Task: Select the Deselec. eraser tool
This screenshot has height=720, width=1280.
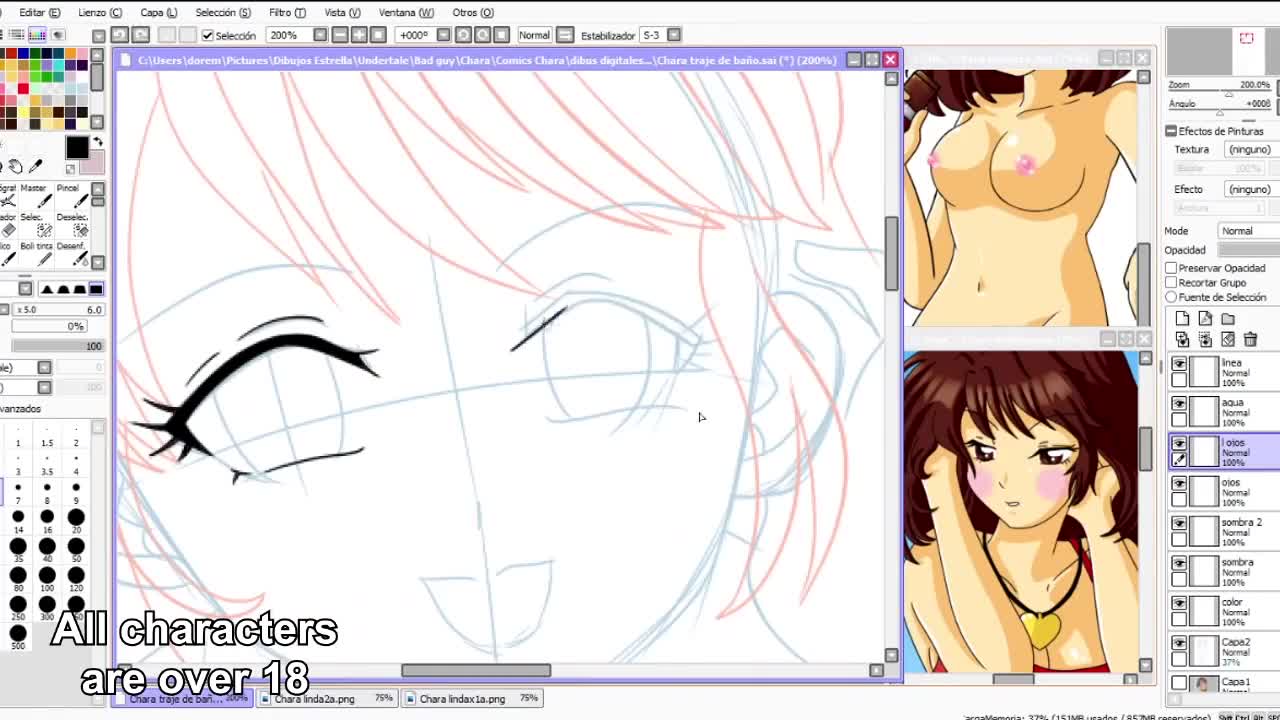Action: tap(70, 226)
